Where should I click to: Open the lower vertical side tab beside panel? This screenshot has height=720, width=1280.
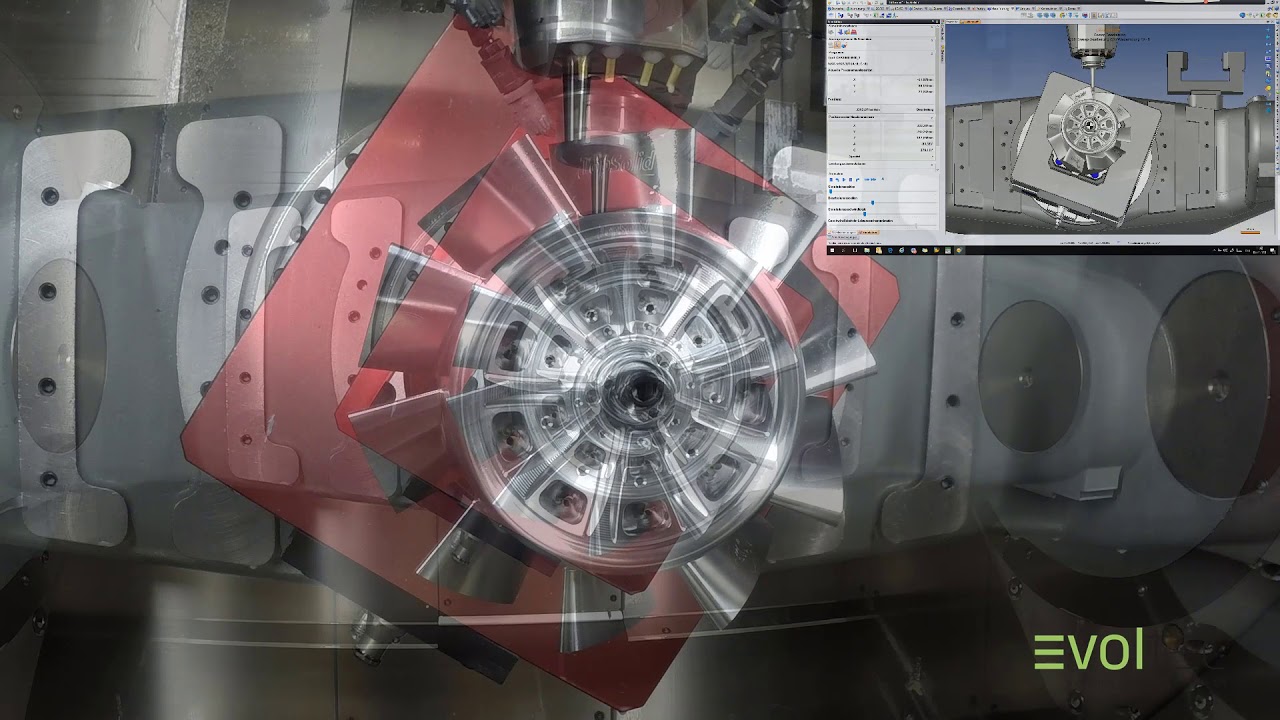[x=942, y=54]
